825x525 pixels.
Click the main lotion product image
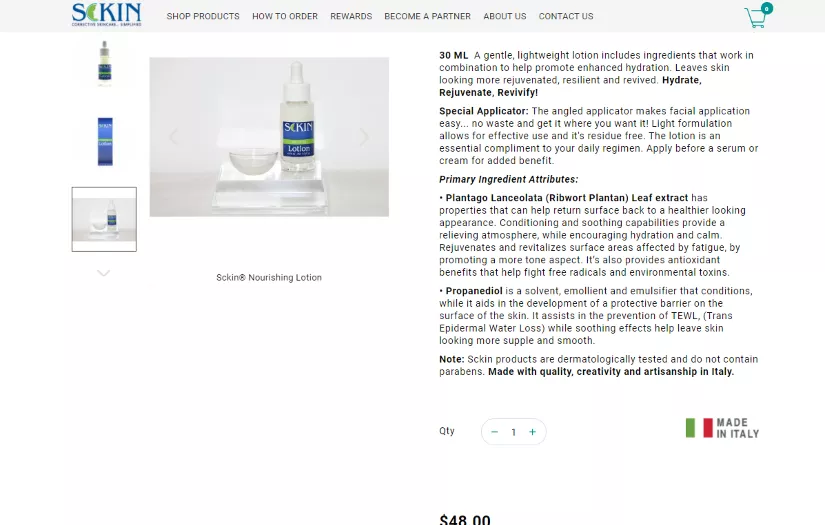[269, 137]
